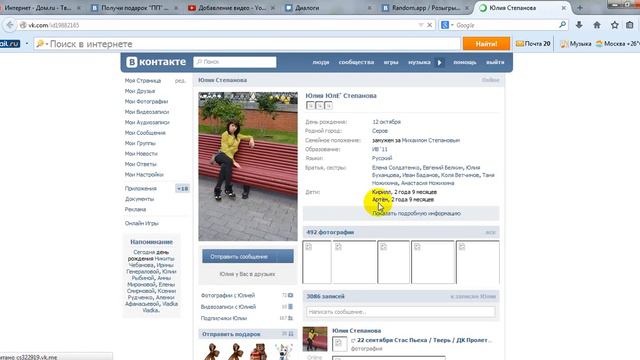Open Мои Новости in sidebar
This screenshot has width=640, height=360.
[x=141, y=153]
